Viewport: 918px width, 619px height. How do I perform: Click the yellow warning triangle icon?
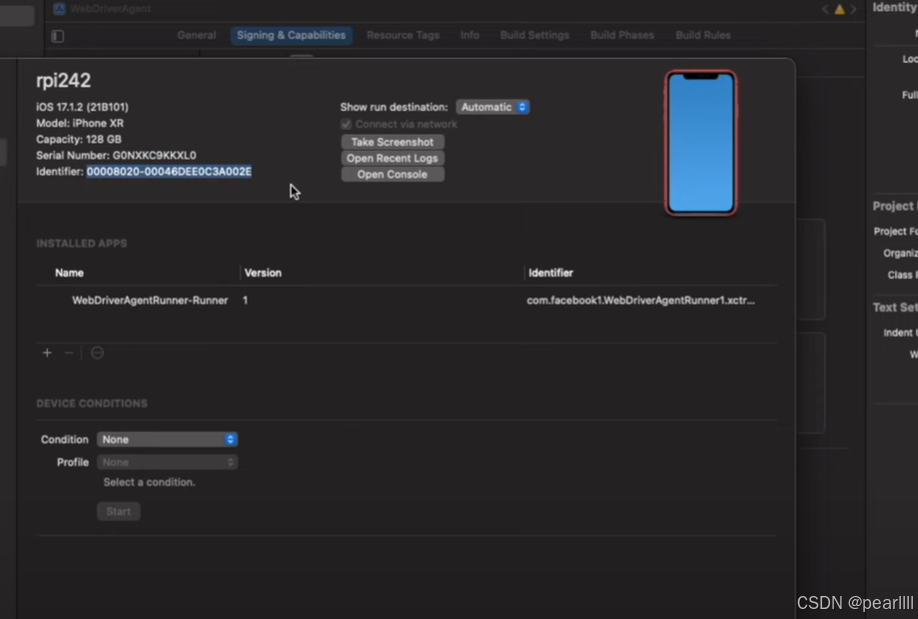tap(839, 9)
